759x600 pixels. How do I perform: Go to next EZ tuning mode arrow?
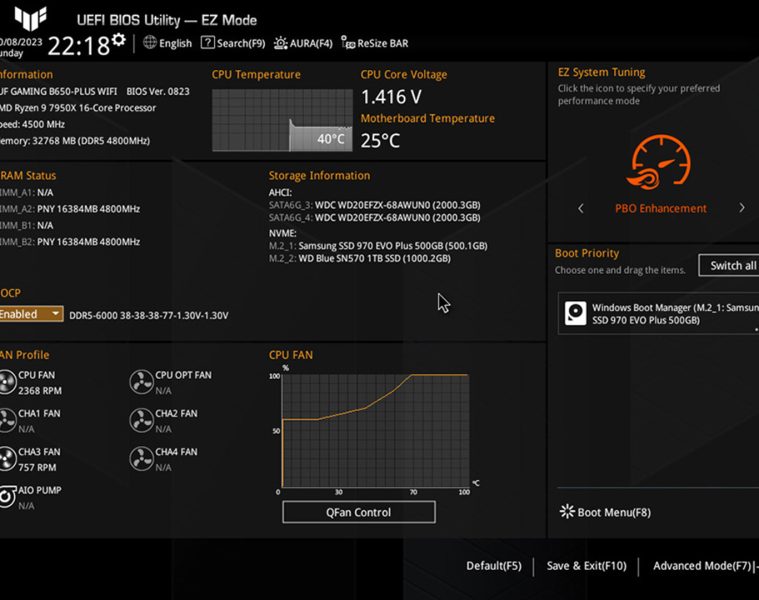(x=742, y=208)
